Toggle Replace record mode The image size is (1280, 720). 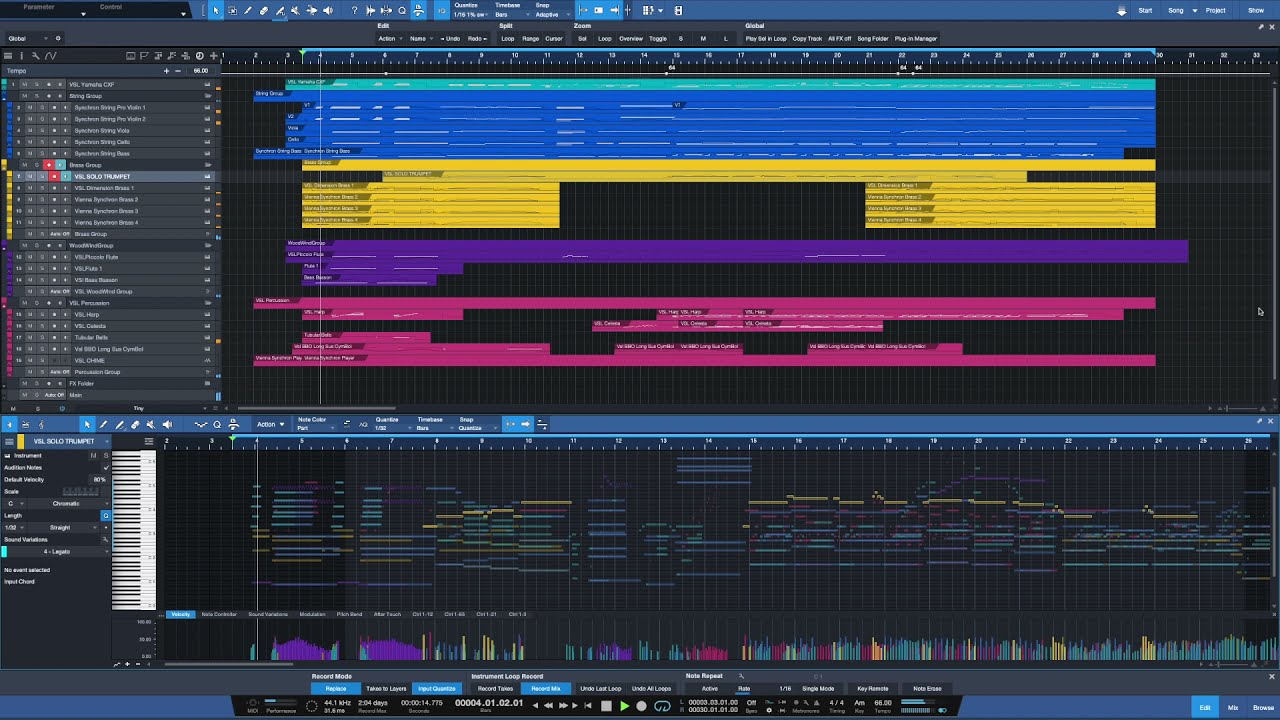point(336,688)
